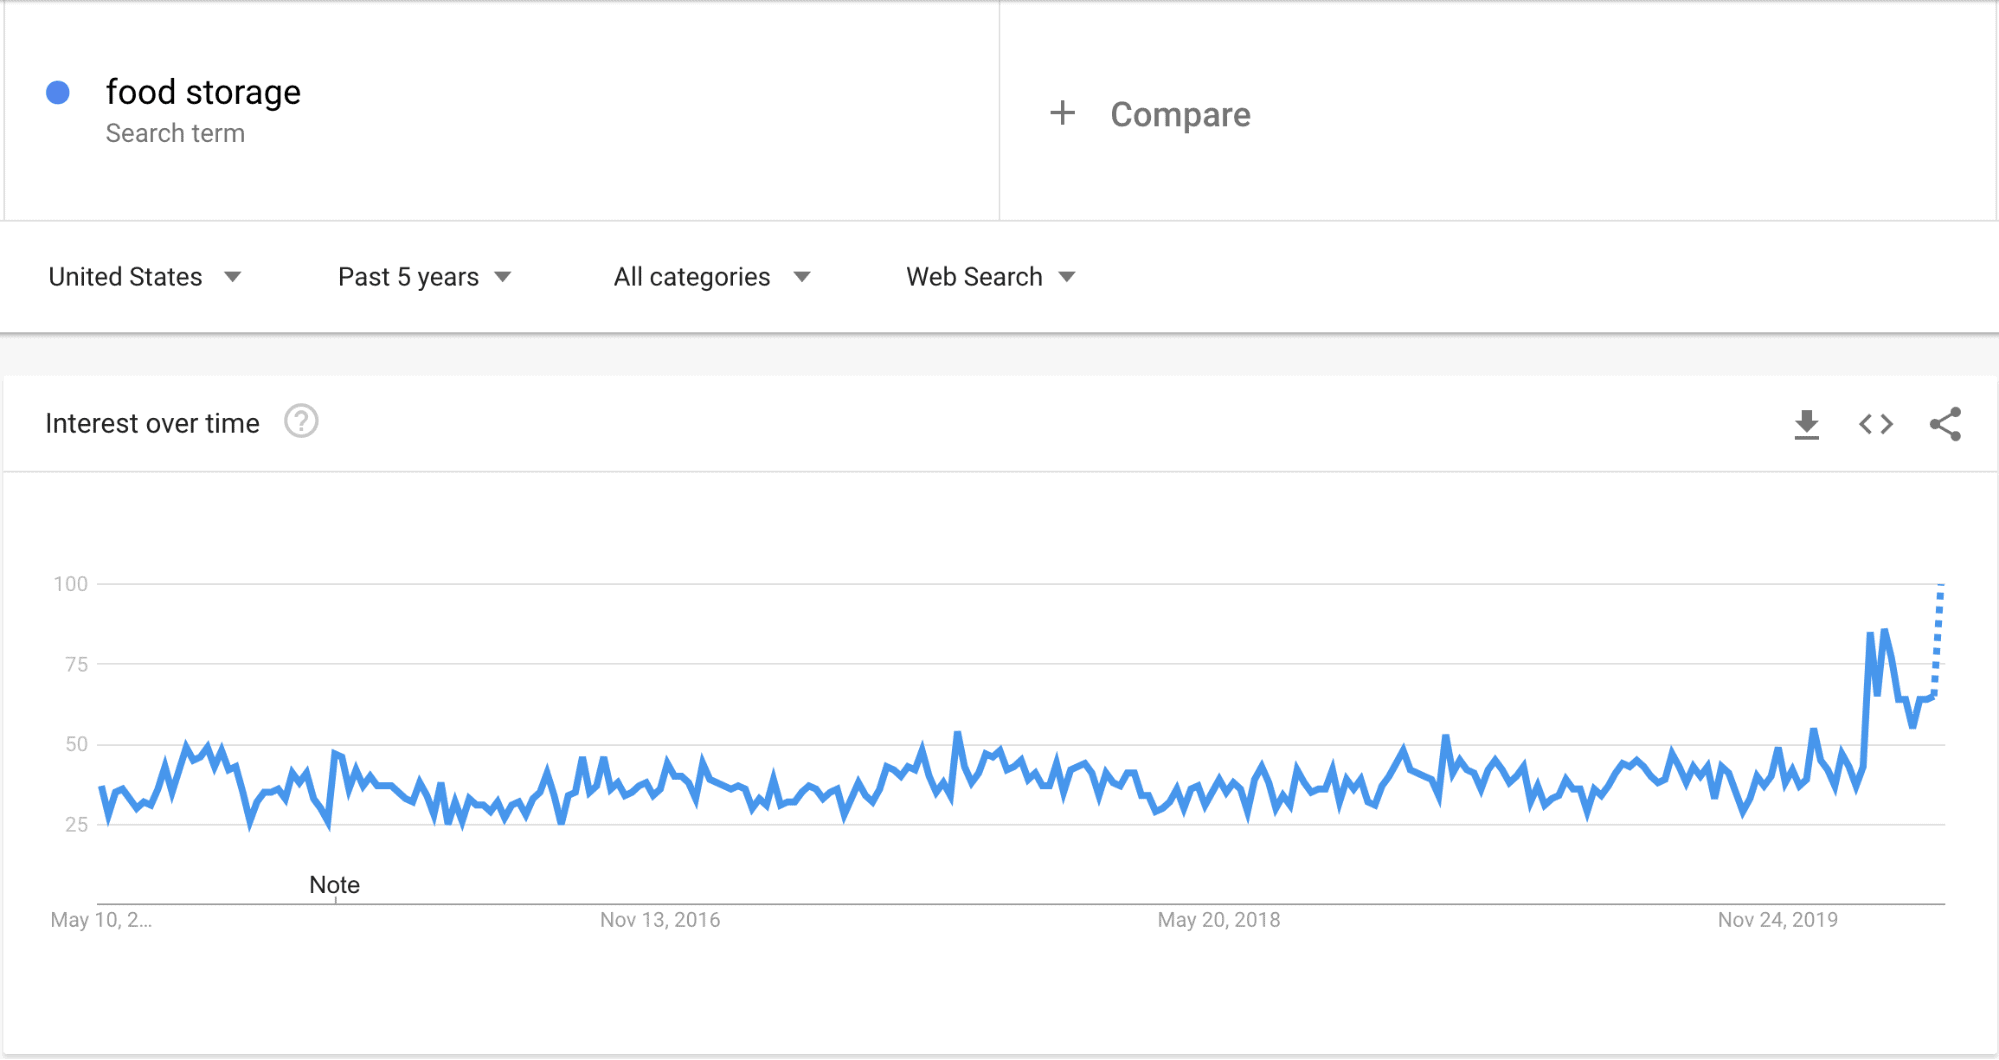This screenshot has width=1999, height=1060.
Task: Click the 100 value on the y-axis
Action: coord(71,584)
